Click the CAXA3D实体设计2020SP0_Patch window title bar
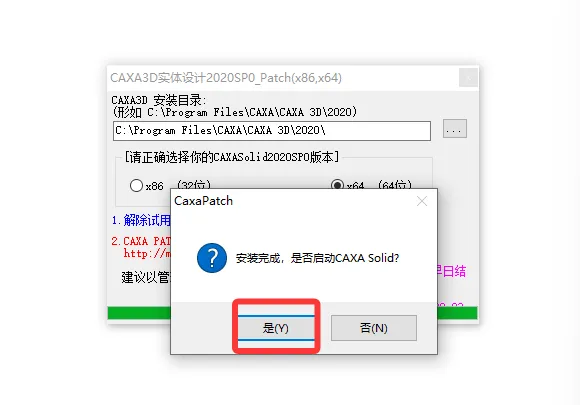 tap(283, 78)
